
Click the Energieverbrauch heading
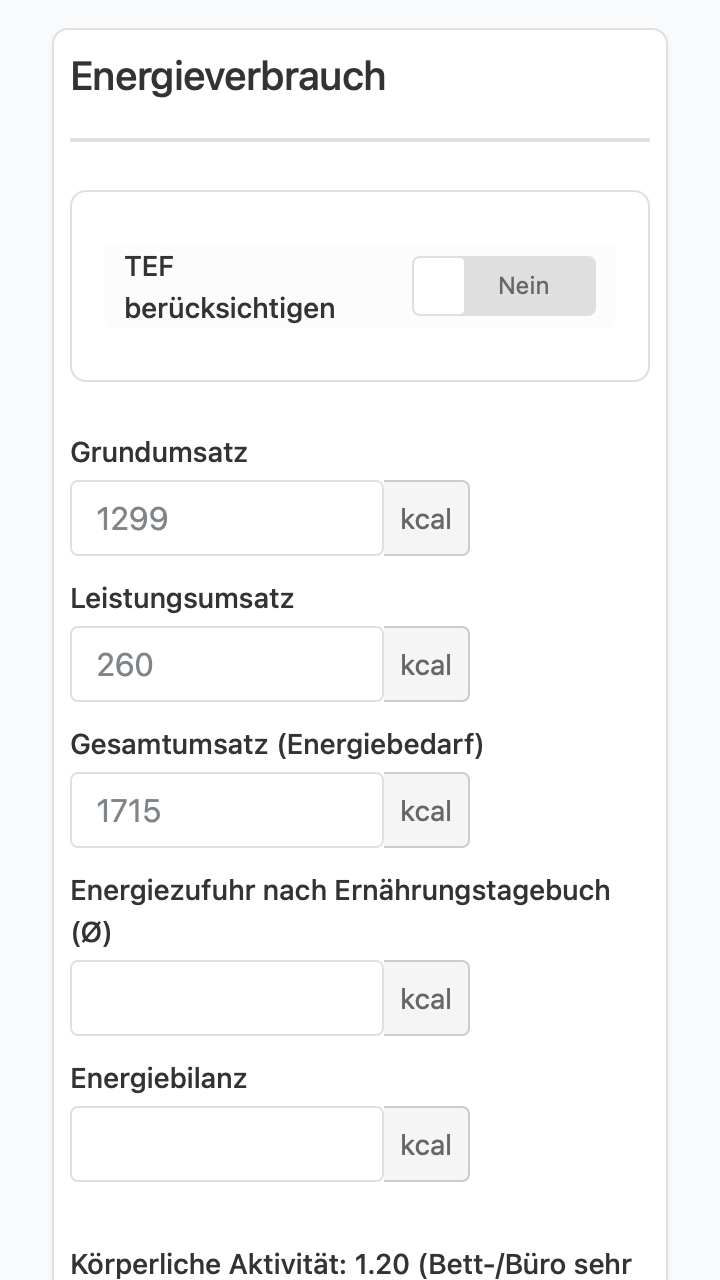point(228,77)
